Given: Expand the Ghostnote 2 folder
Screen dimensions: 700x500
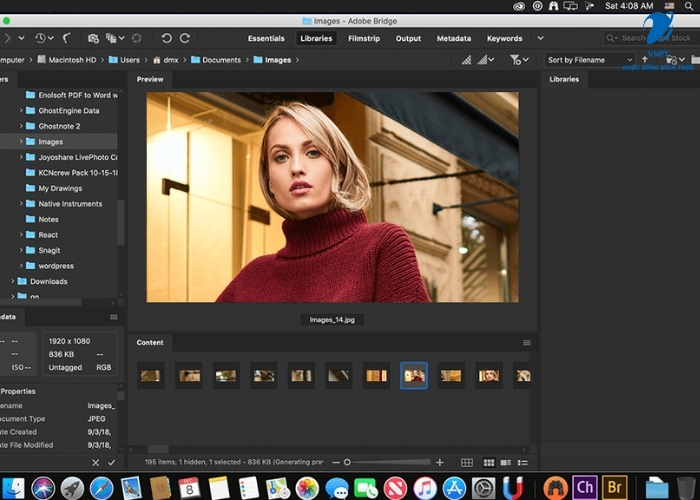Looking at the screenshot, I should tap(21, 126).
